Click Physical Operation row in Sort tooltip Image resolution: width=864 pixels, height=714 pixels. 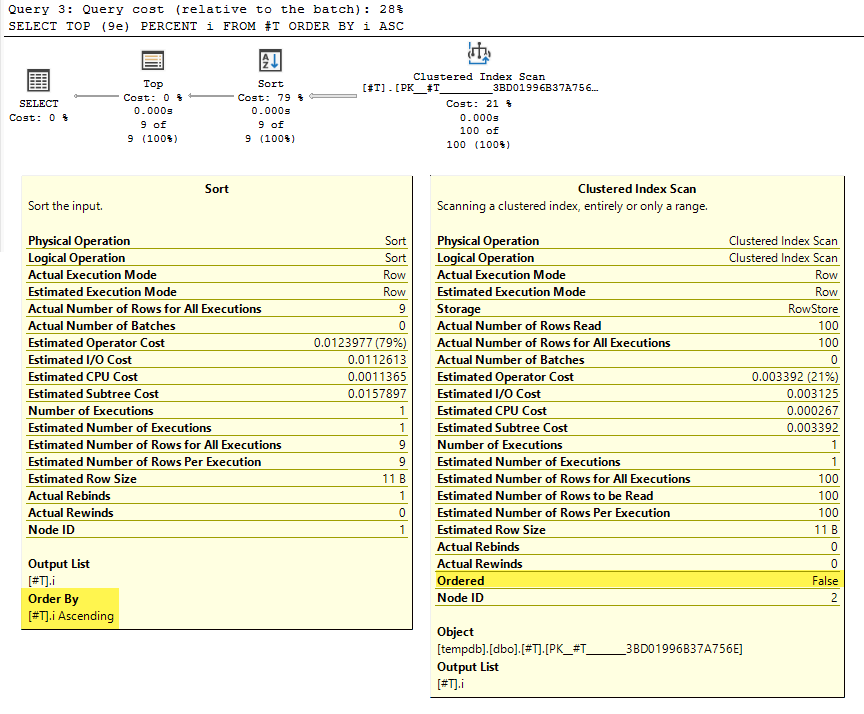pyautogui.click(x=217, y=241)
